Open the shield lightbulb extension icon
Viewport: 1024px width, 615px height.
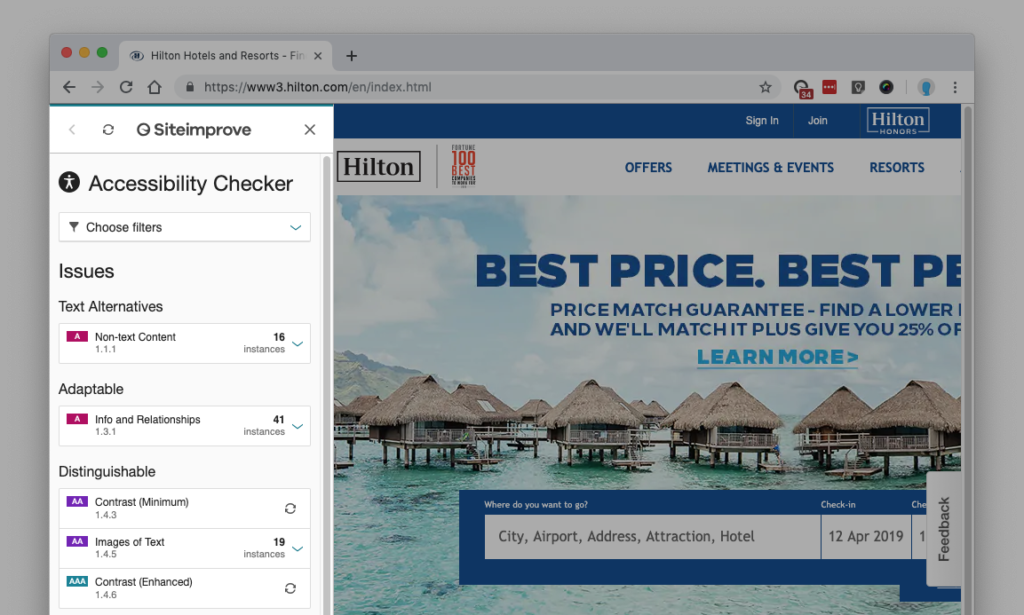click(x=858, y=87)
